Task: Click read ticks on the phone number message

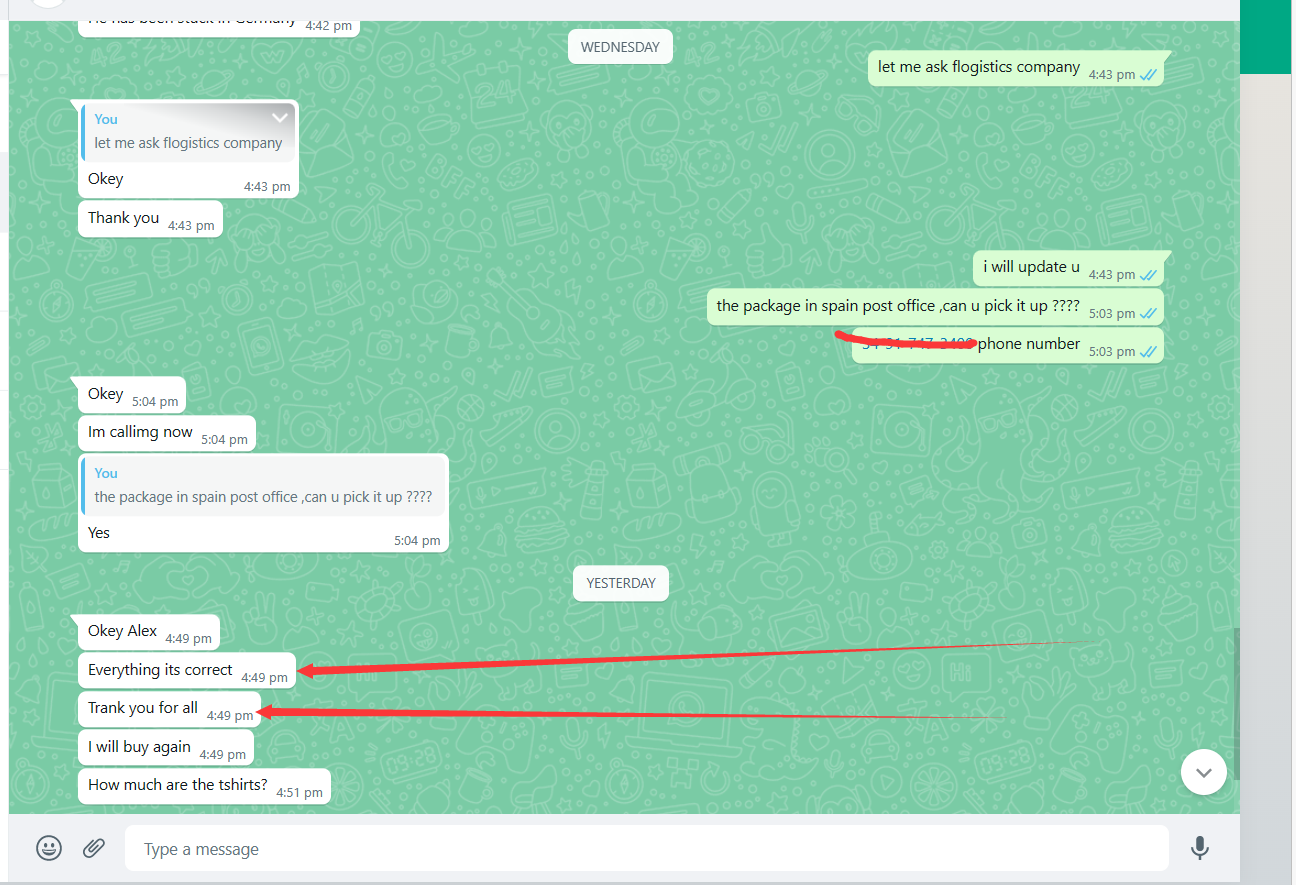Action: tap(1149, 352)
